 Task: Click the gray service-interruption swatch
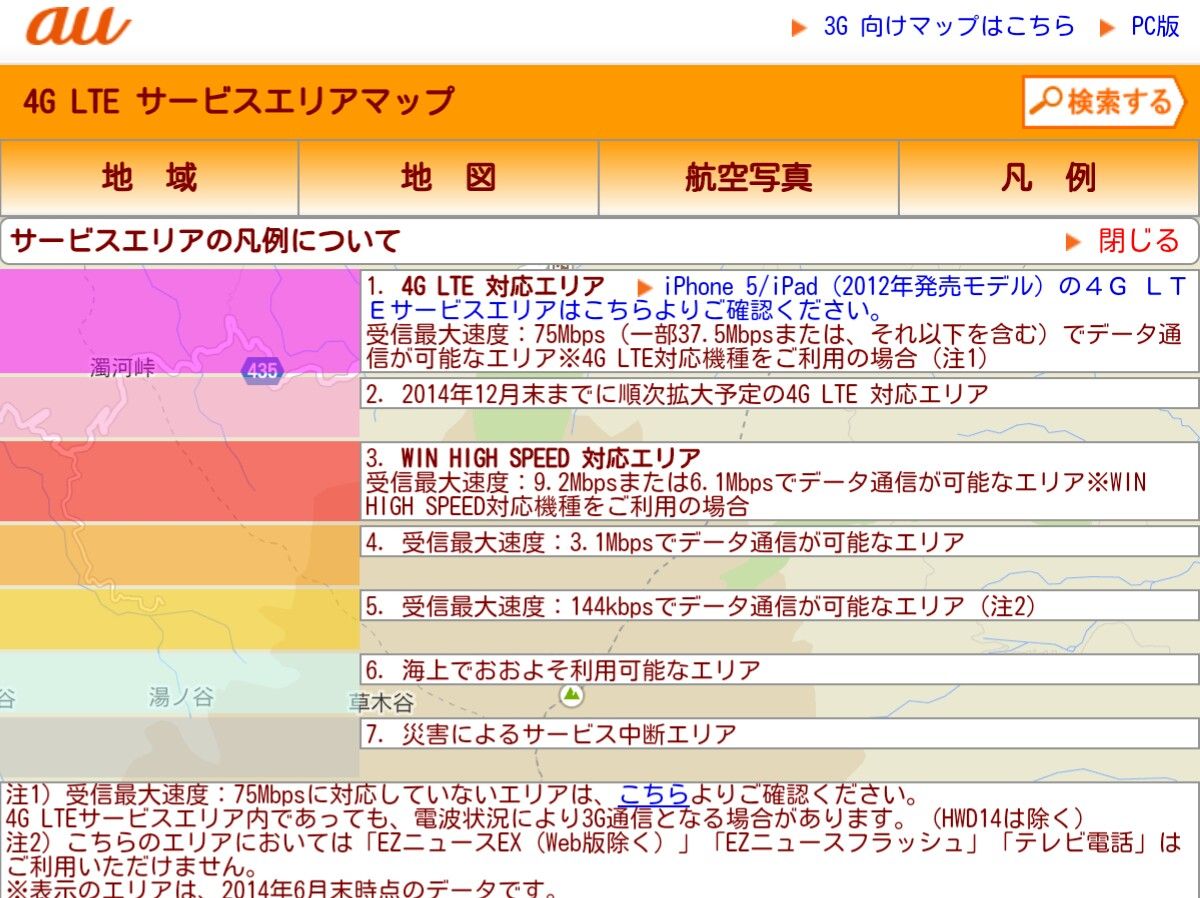point(180,747)
